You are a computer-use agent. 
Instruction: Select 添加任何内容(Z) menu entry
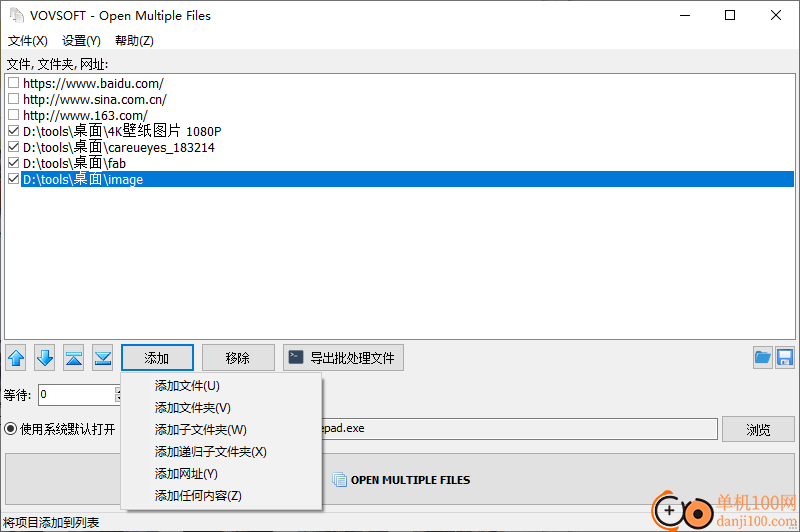click(x=221, y=495)
